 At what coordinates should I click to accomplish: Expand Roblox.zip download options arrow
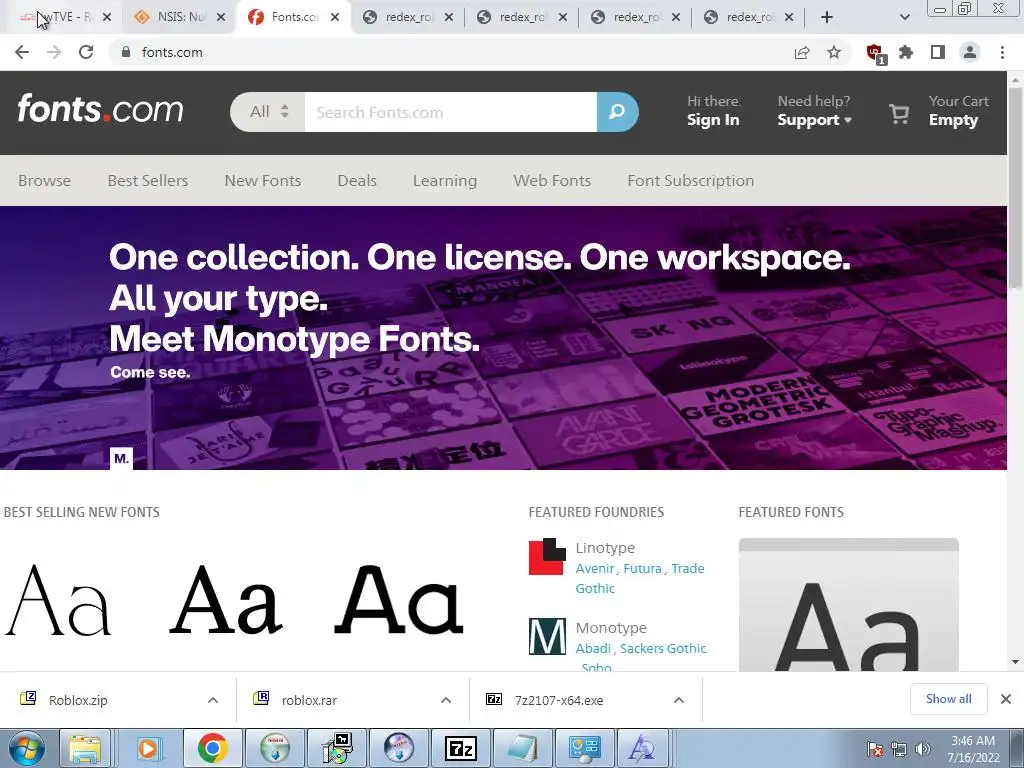[x=213, y=700]
